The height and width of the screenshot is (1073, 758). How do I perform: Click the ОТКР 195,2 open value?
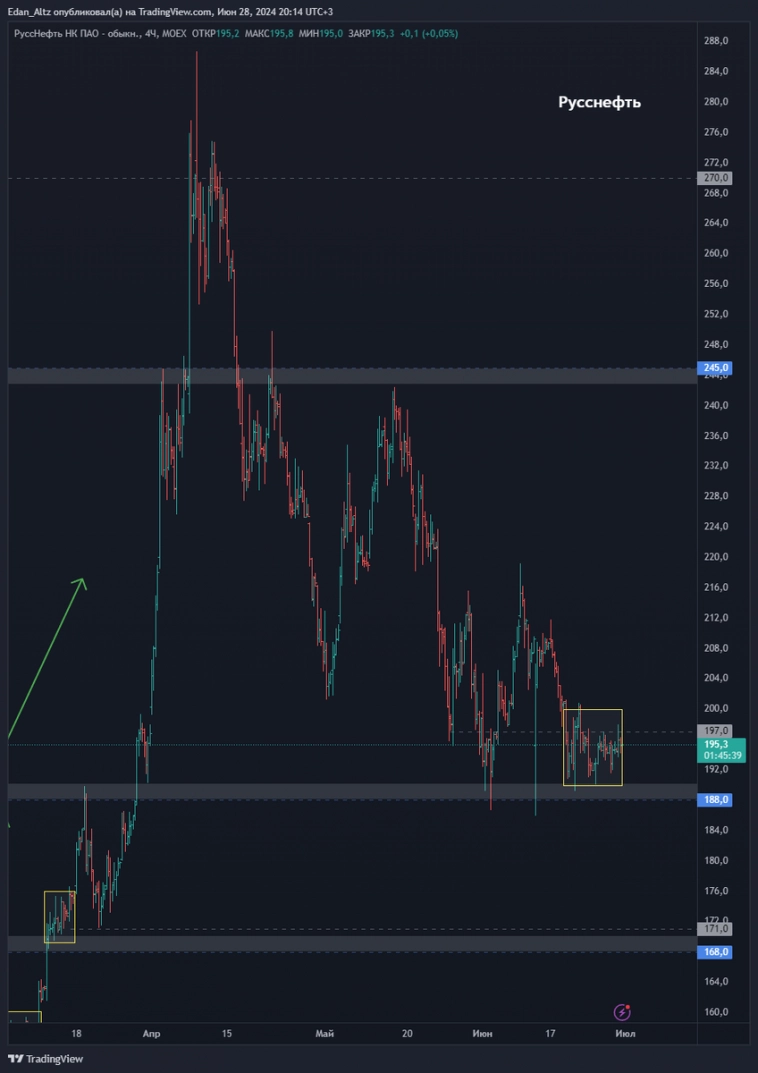[216, 34]
